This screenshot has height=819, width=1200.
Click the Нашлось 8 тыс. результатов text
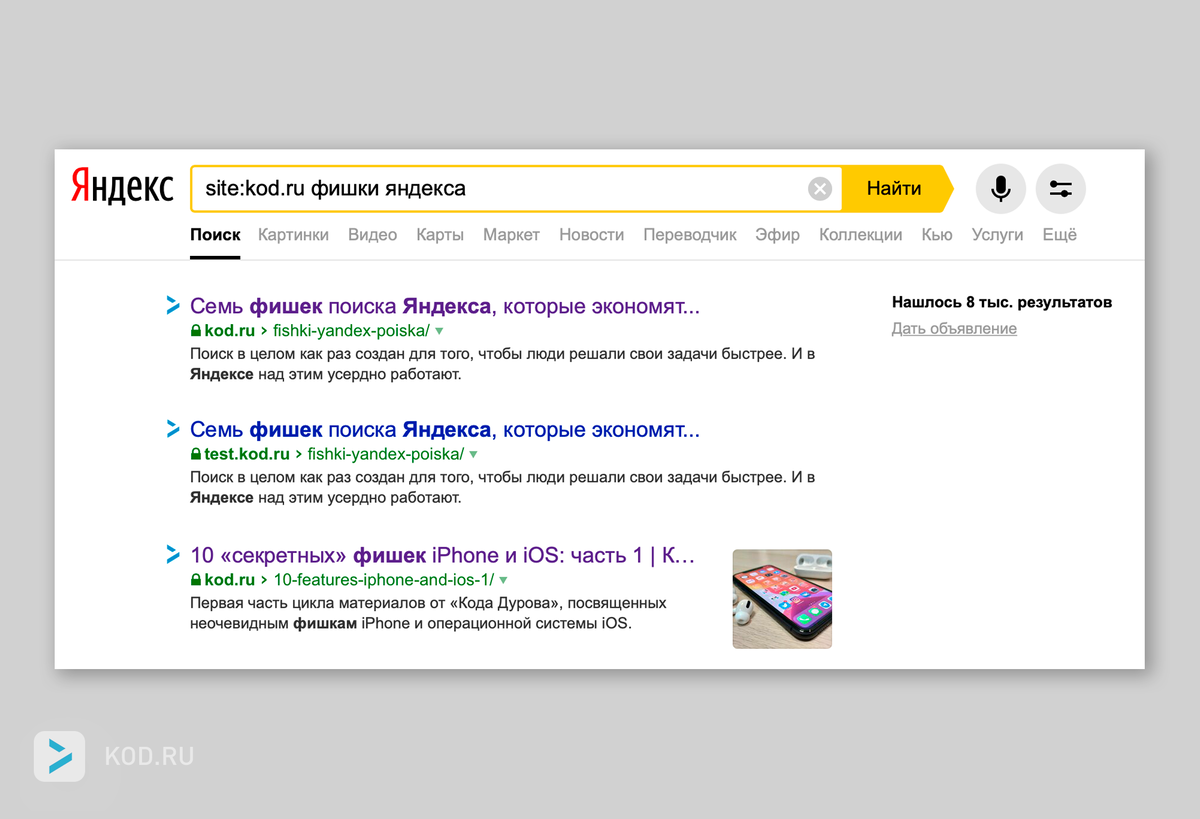tap(1002, 302)
